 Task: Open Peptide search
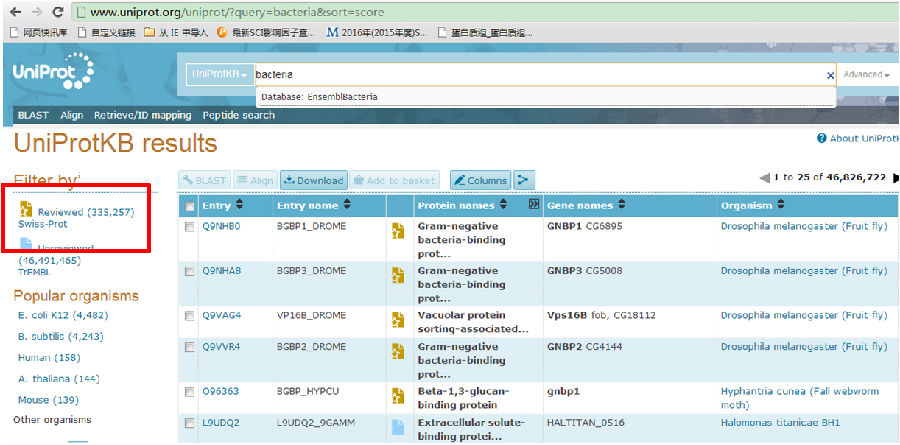point(239,115)
